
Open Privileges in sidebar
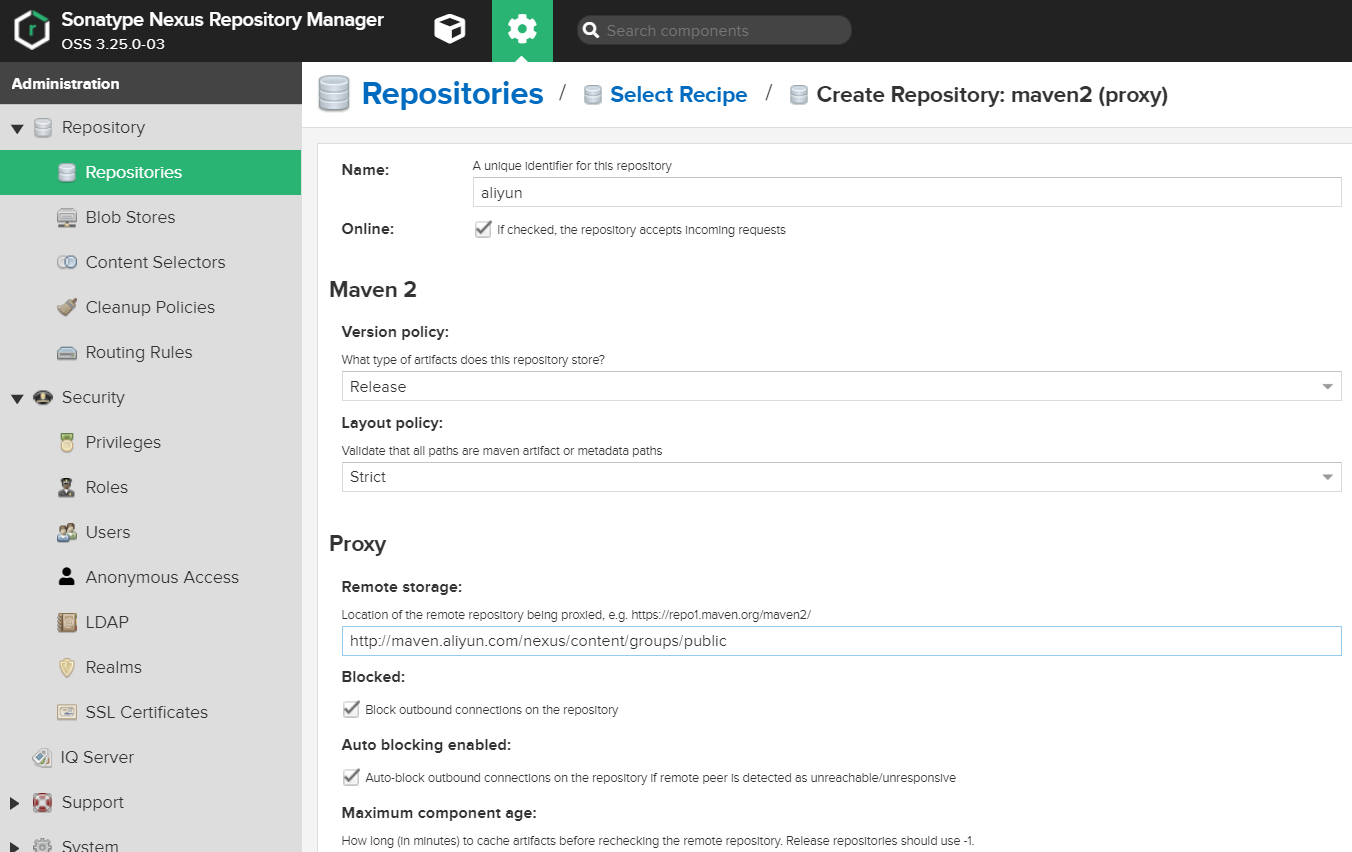tap(123, 442)
